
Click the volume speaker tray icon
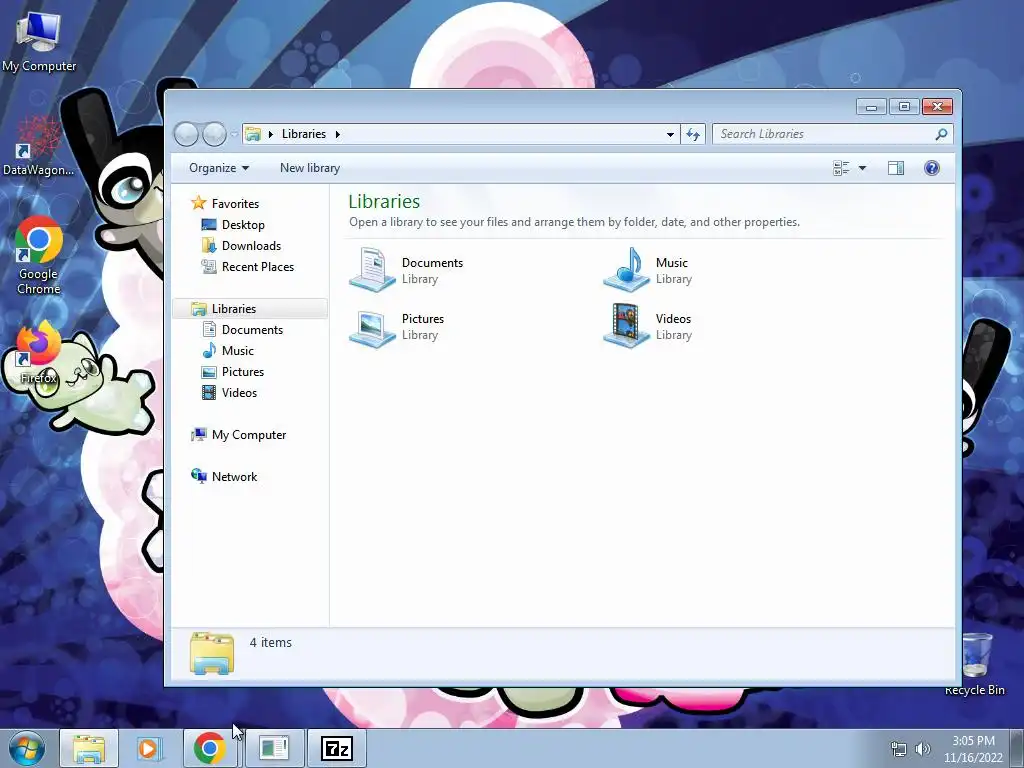[x=923, y=749]
